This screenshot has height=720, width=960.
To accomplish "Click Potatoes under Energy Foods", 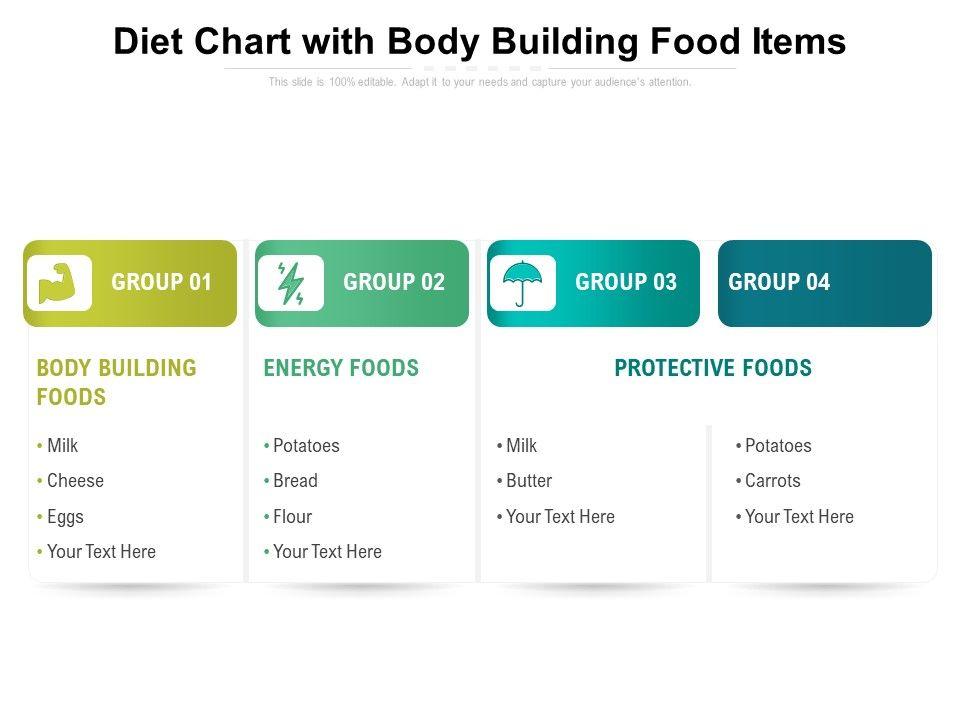I will coord(306,446).
